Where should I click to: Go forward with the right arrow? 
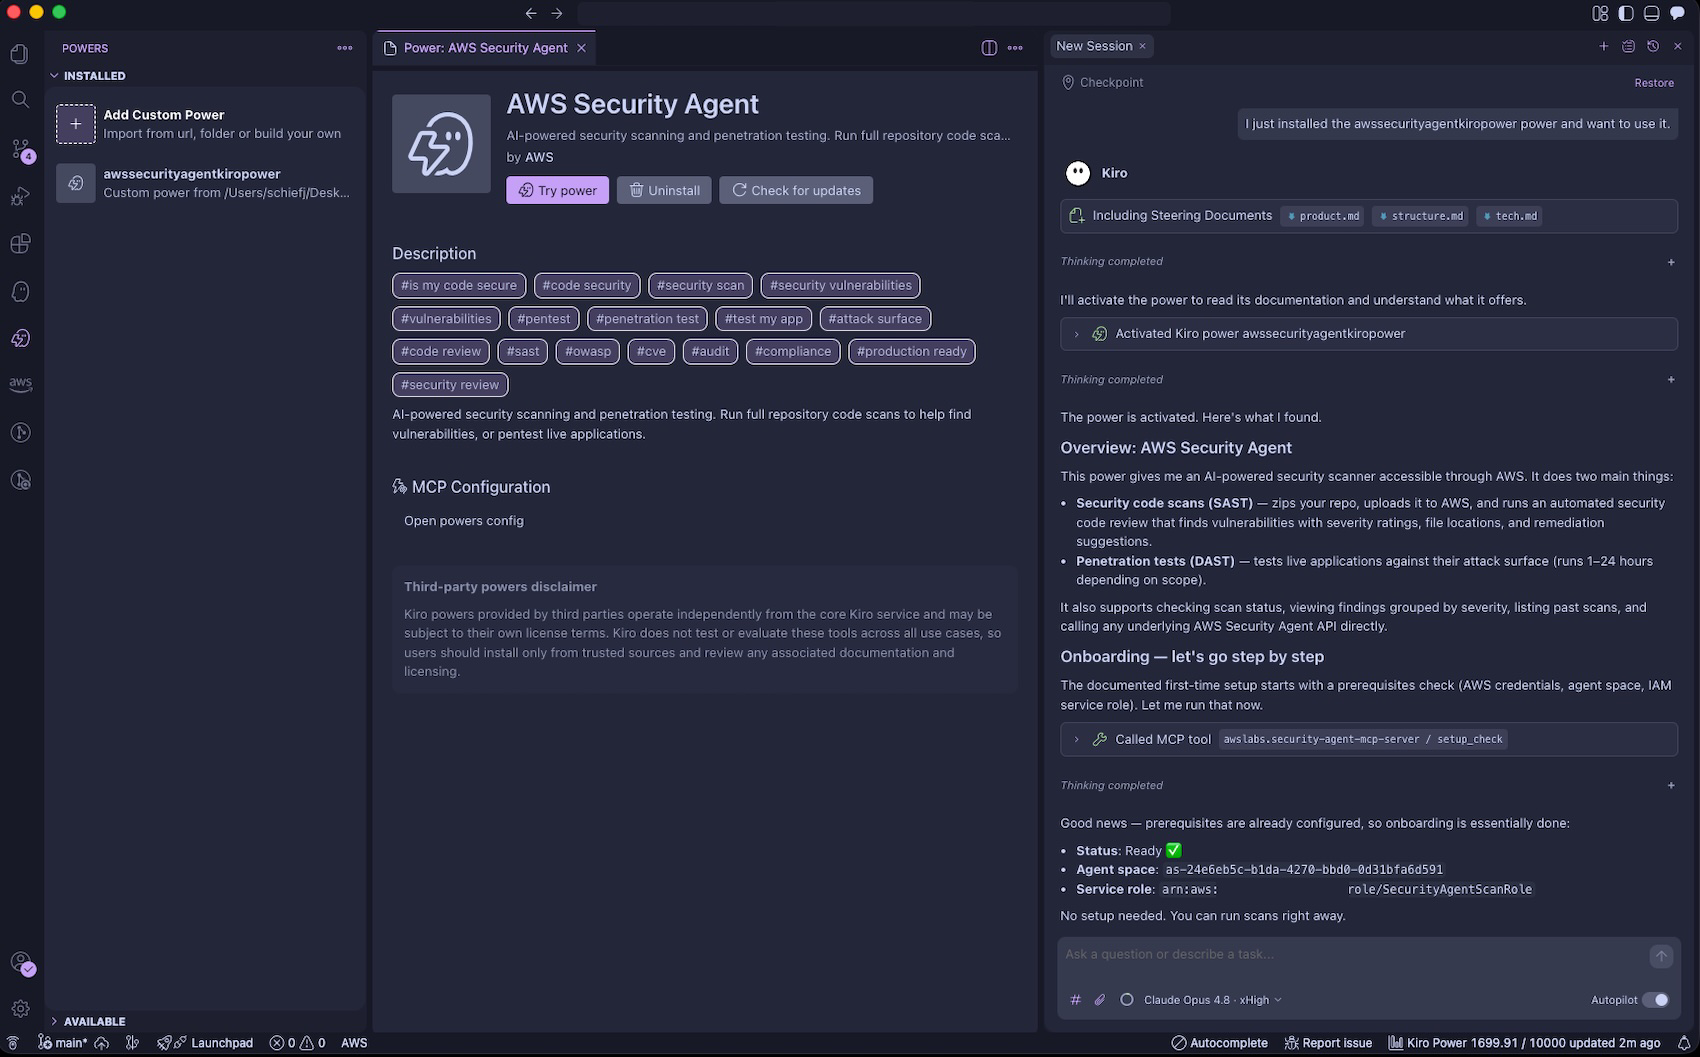click(557, 13)
